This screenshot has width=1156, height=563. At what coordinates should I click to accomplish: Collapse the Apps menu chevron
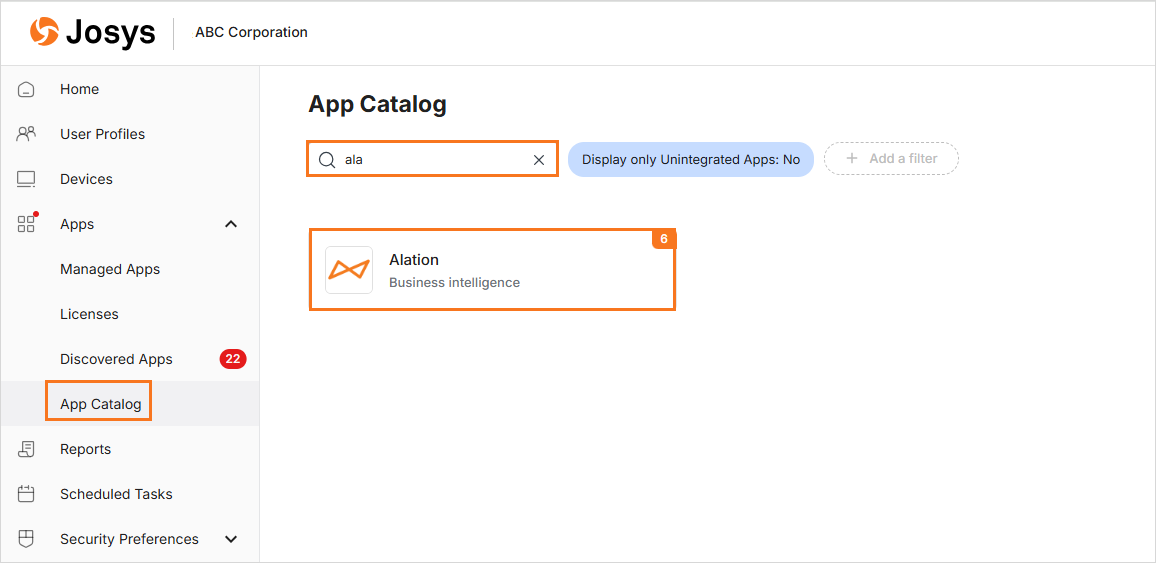point(231,224)
